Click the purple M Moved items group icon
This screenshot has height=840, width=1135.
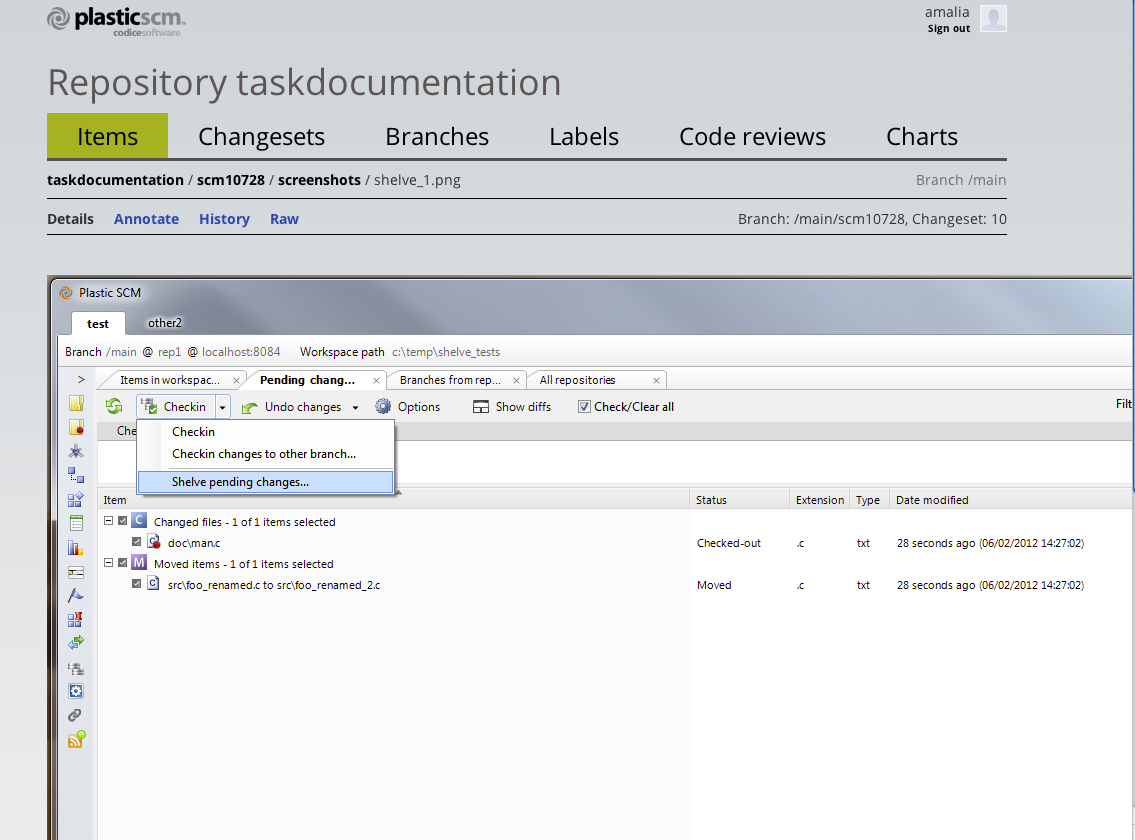(x=139, y=563)
